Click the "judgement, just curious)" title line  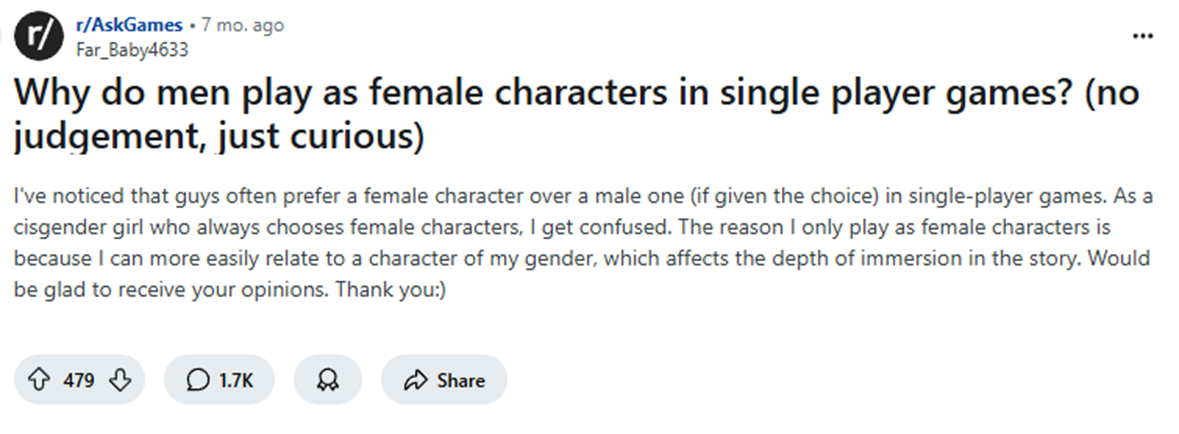tap(219, 138)
